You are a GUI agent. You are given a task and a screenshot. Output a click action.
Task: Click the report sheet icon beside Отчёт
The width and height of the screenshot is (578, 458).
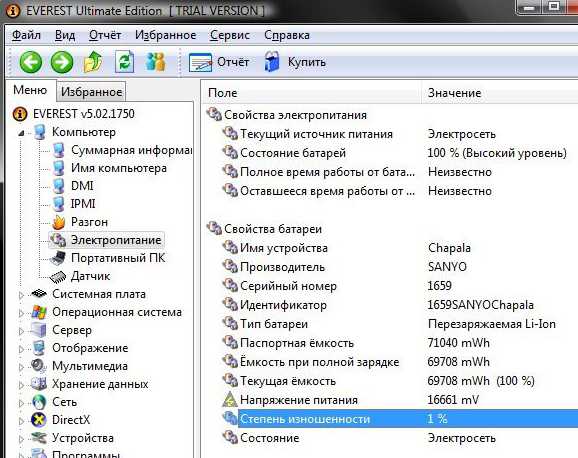(200, 62)
